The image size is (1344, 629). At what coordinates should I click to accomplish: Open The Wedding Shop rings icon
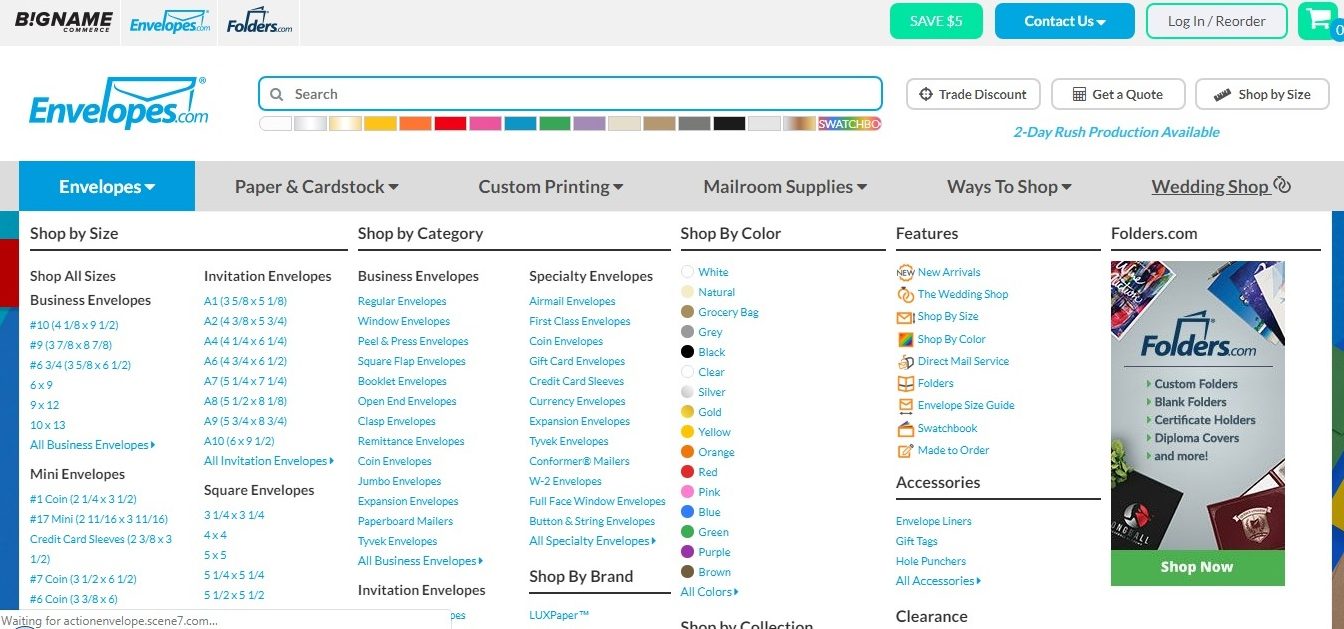point(904,294)
